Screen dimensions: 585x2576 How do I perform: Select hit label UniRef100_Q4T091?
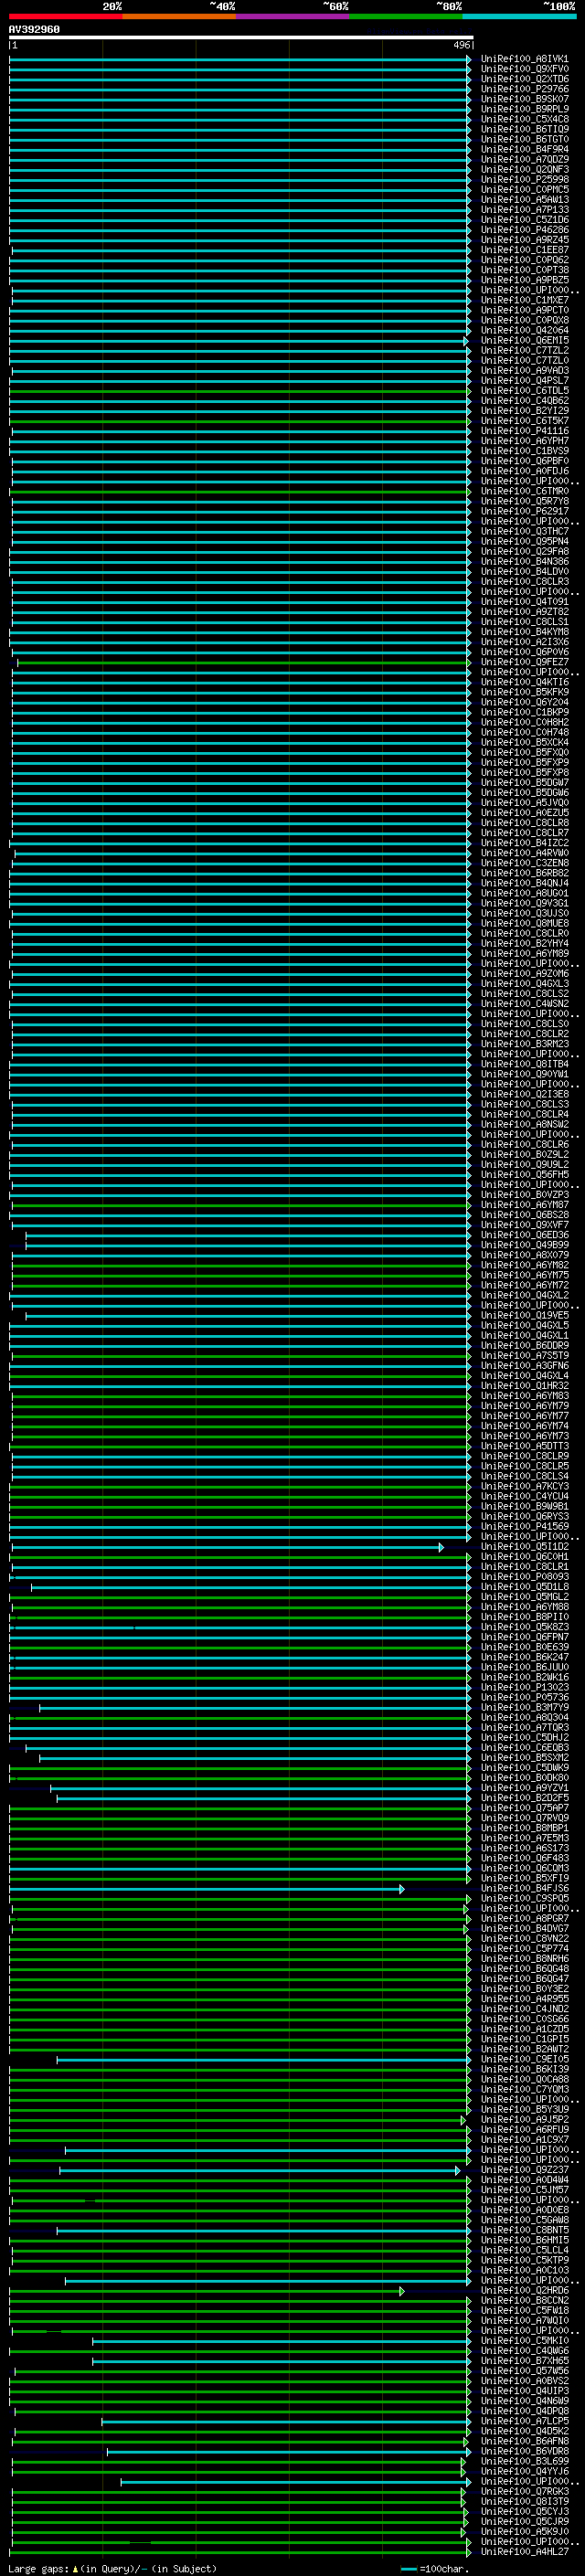point(524,602)
